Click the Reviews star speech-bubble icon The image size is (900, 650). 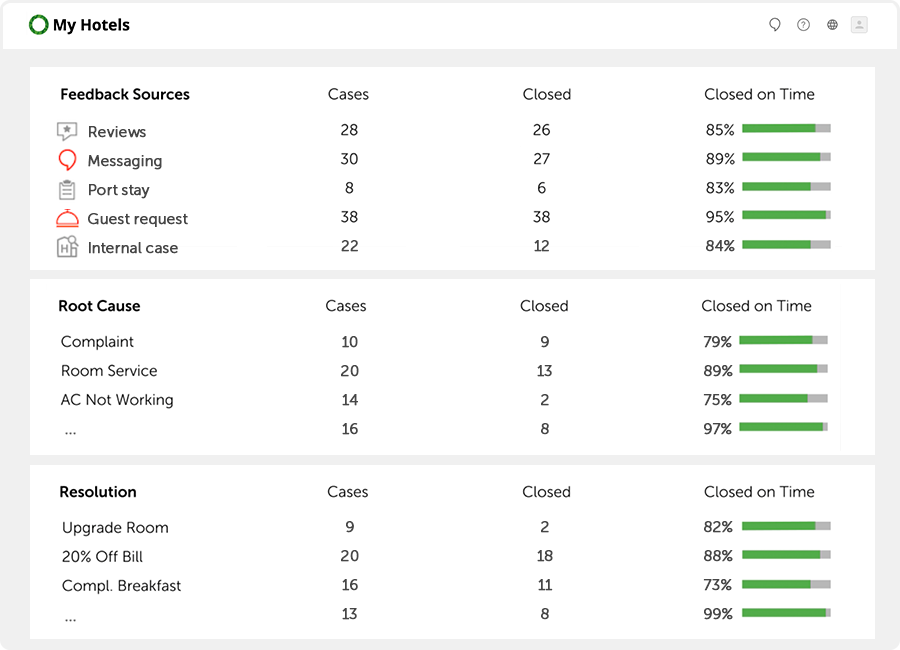point(67,131)
